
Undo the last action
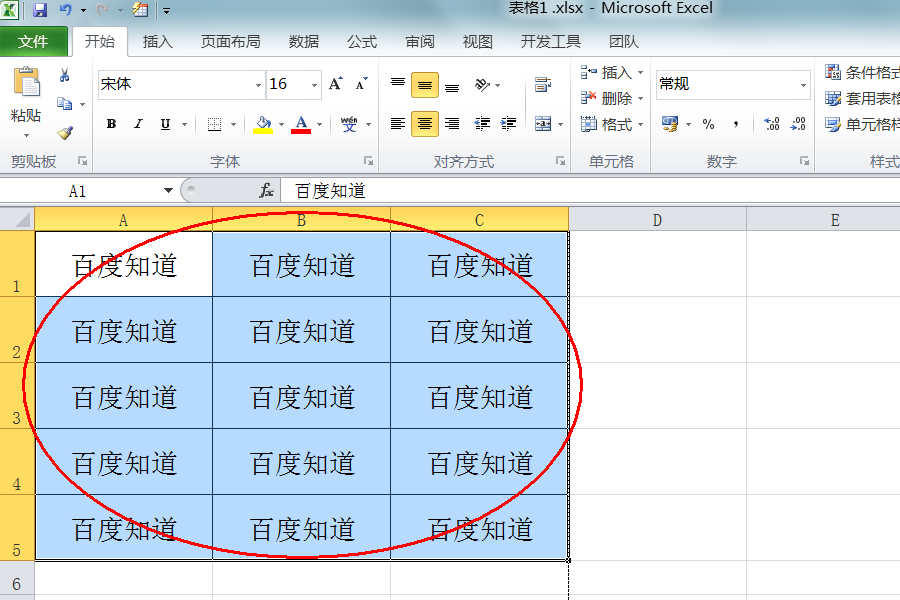tap(65, 10)
